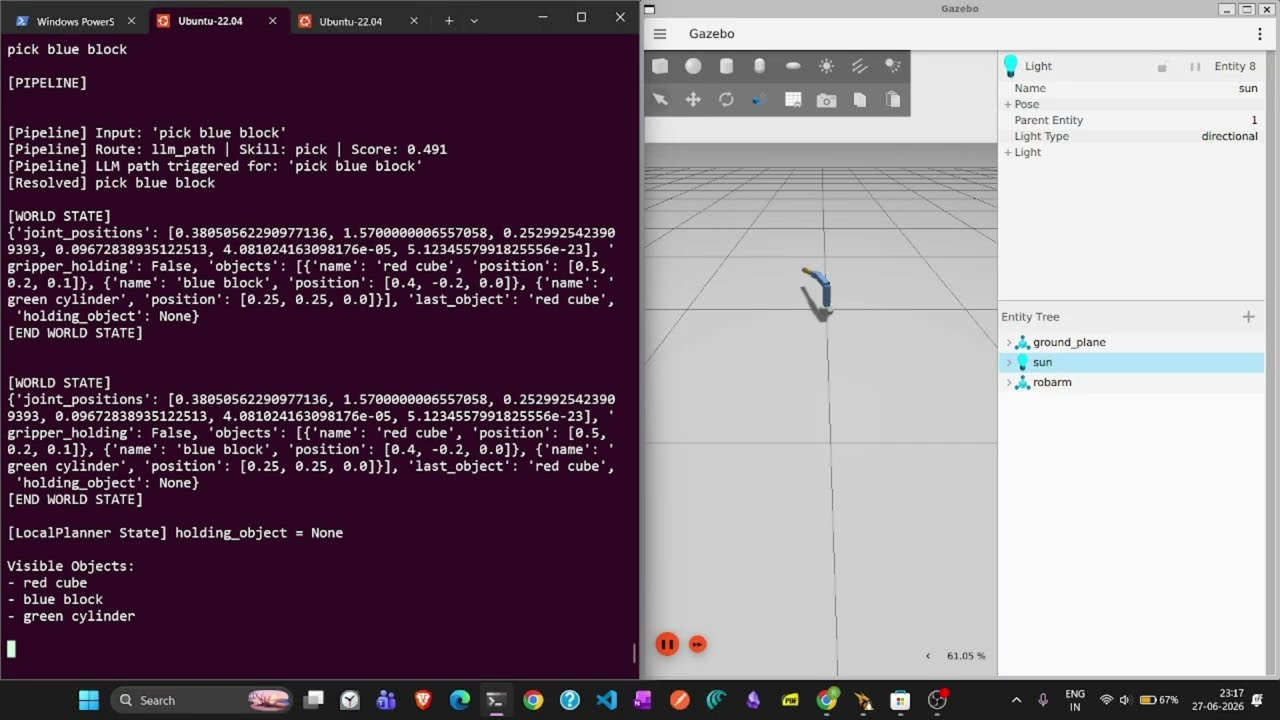Open the Gazebo hamburger menu
Screen dimensions: 1280x720
point(660,34)
